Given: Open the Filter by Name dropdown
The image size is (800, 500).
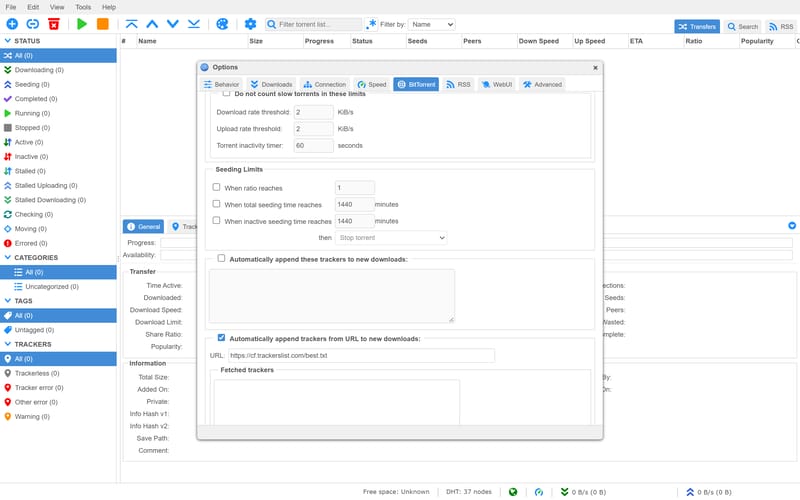Looking at the screenshot, I should point(432,24).
